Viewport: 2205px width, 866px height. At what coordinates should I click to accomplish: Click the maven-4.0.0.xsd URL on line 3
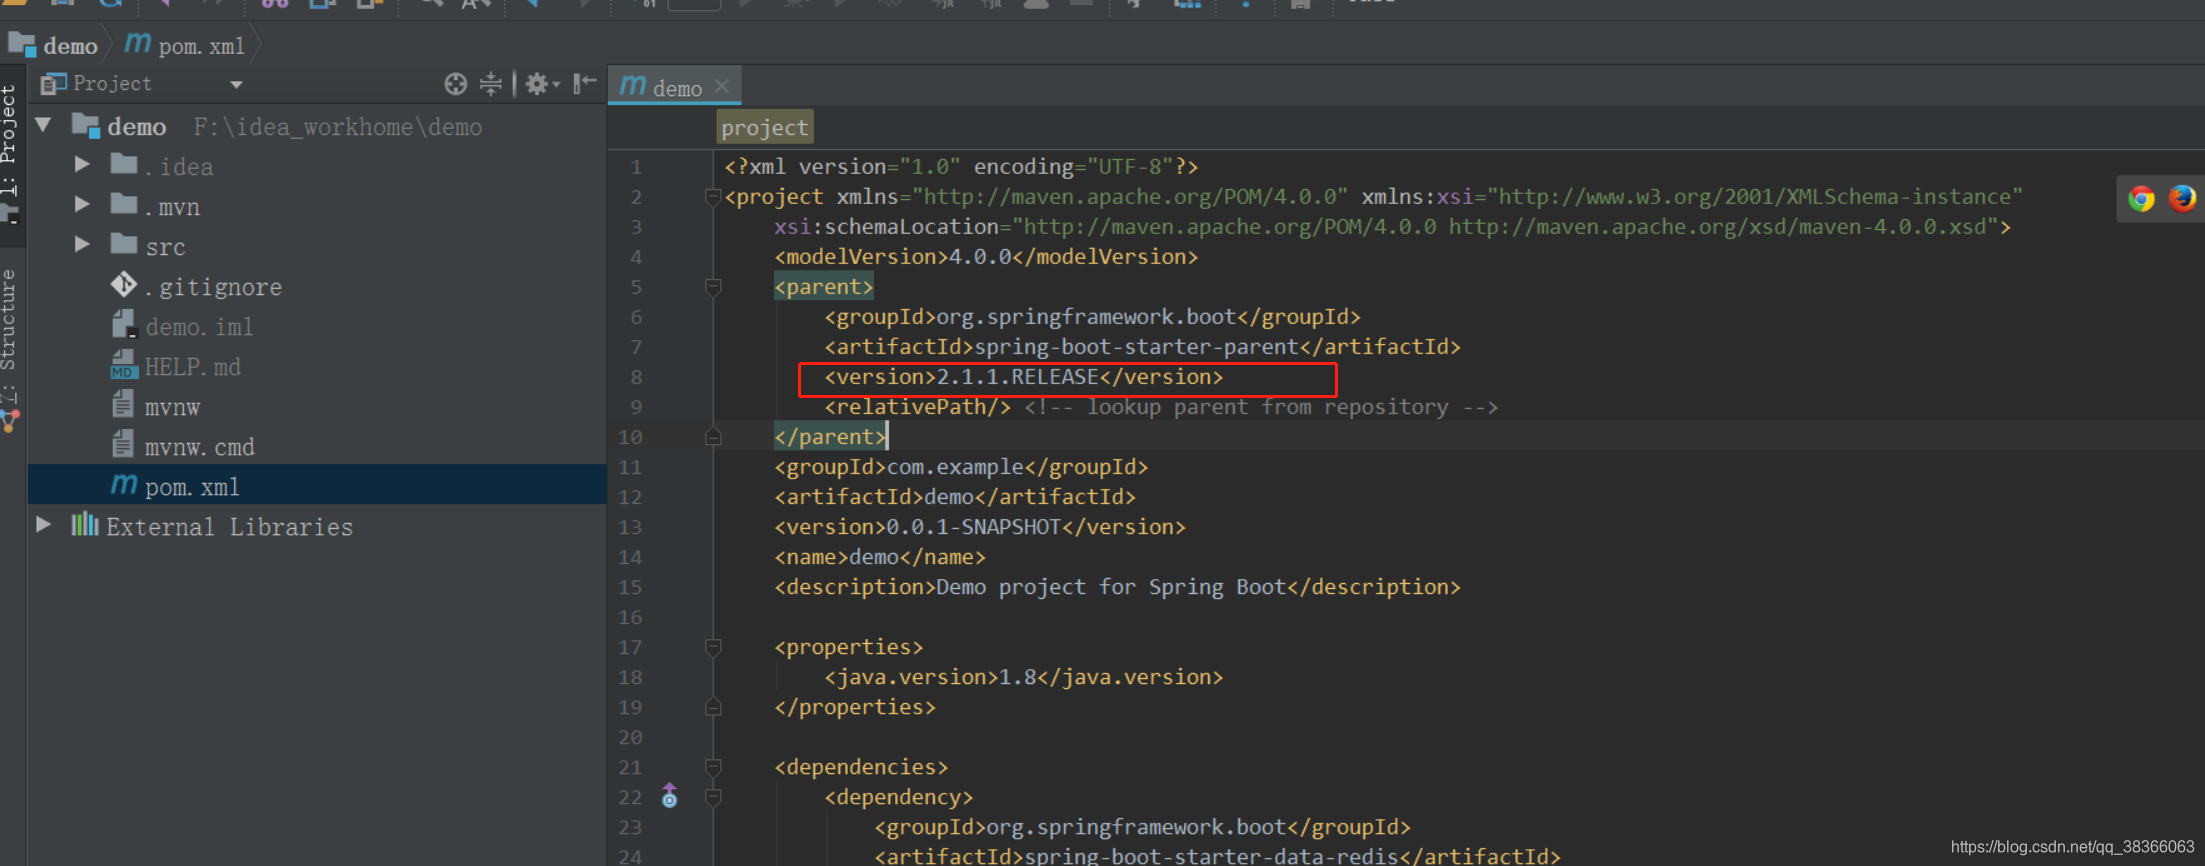pos(1717,227)
